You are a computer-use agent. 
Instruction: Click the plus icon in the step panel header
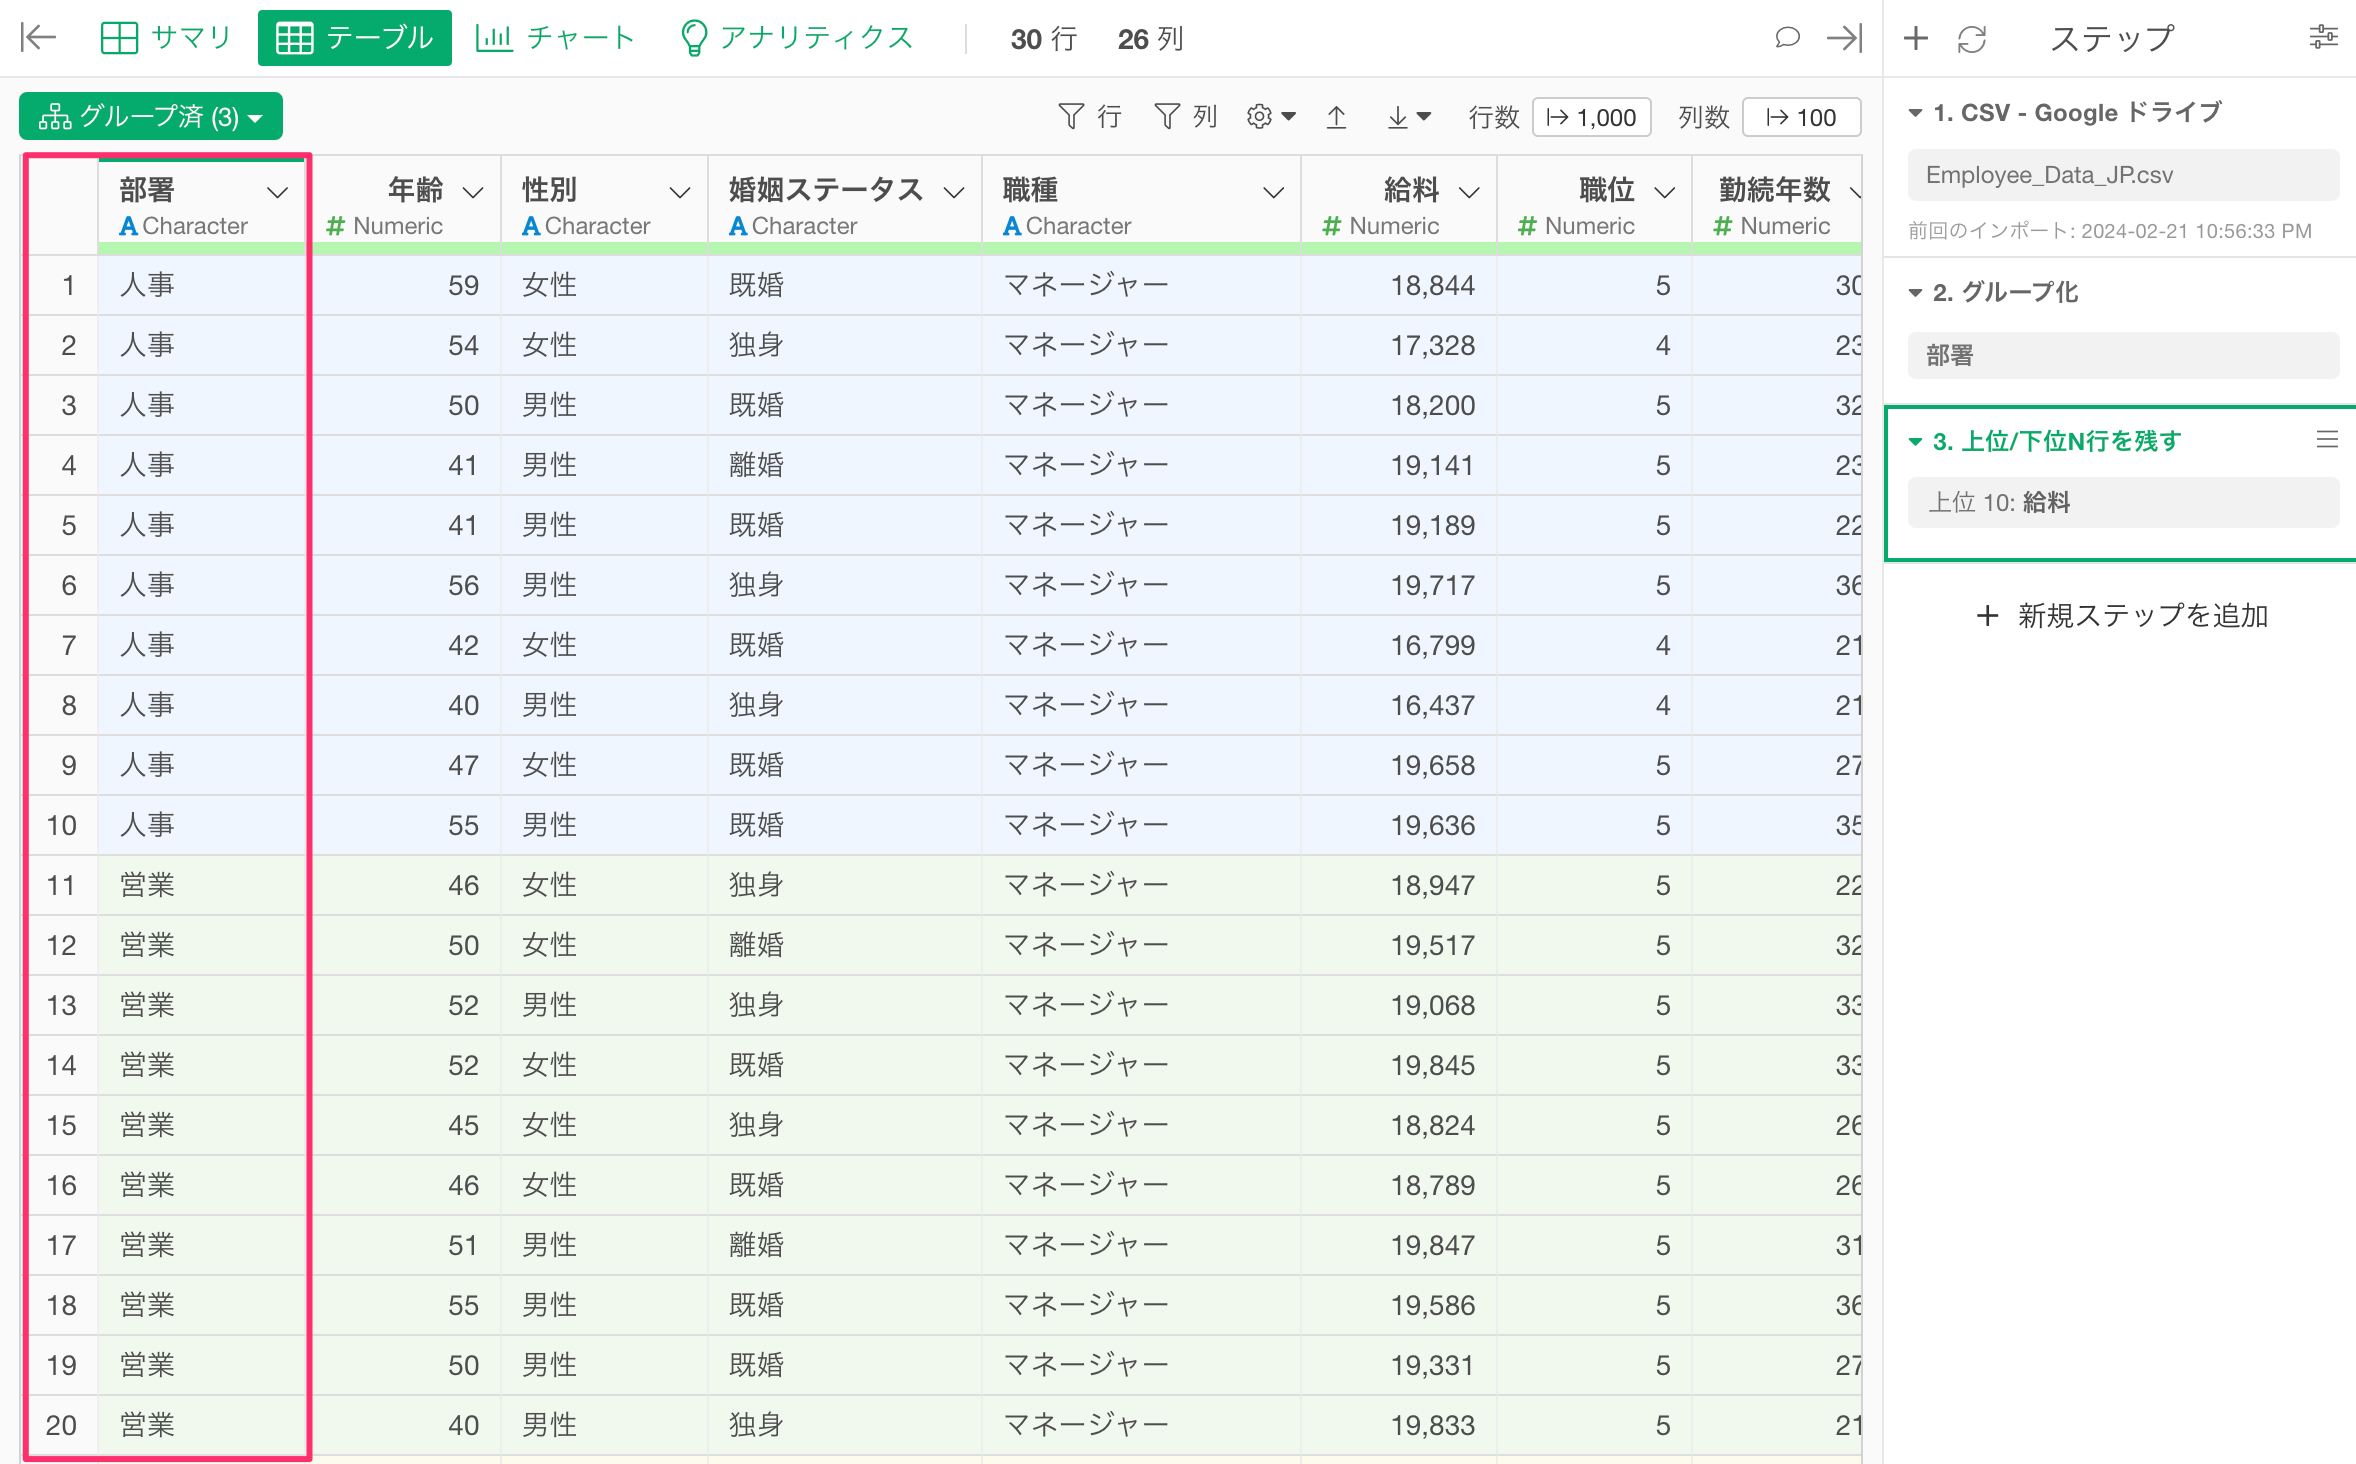pyautogui.click(x=1916, y=38)
